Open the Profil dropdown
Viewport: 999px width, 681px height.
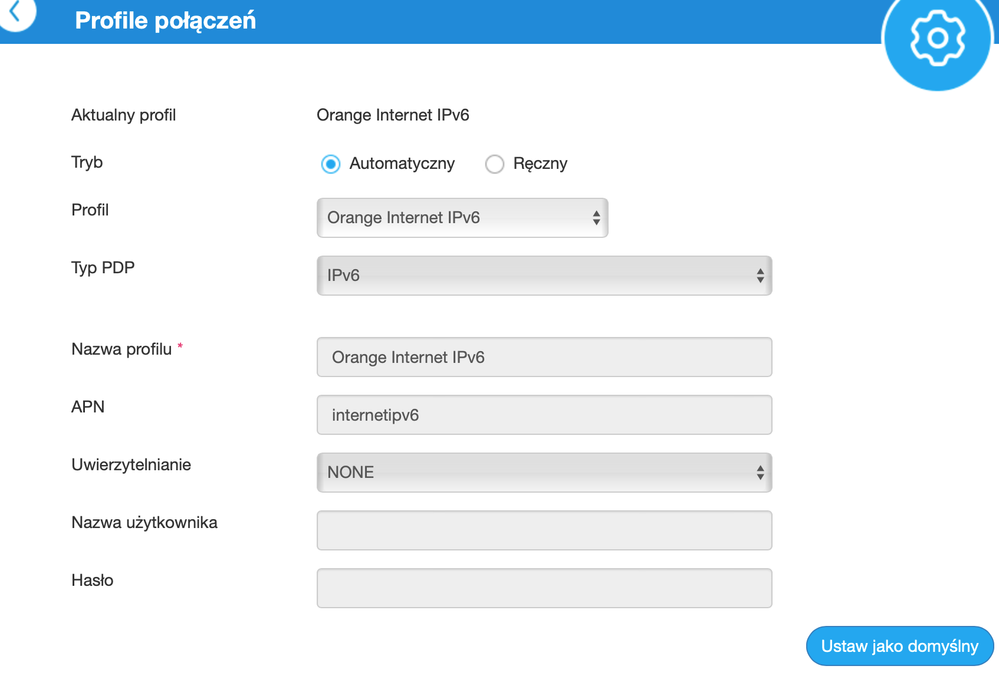click(462, 218)
